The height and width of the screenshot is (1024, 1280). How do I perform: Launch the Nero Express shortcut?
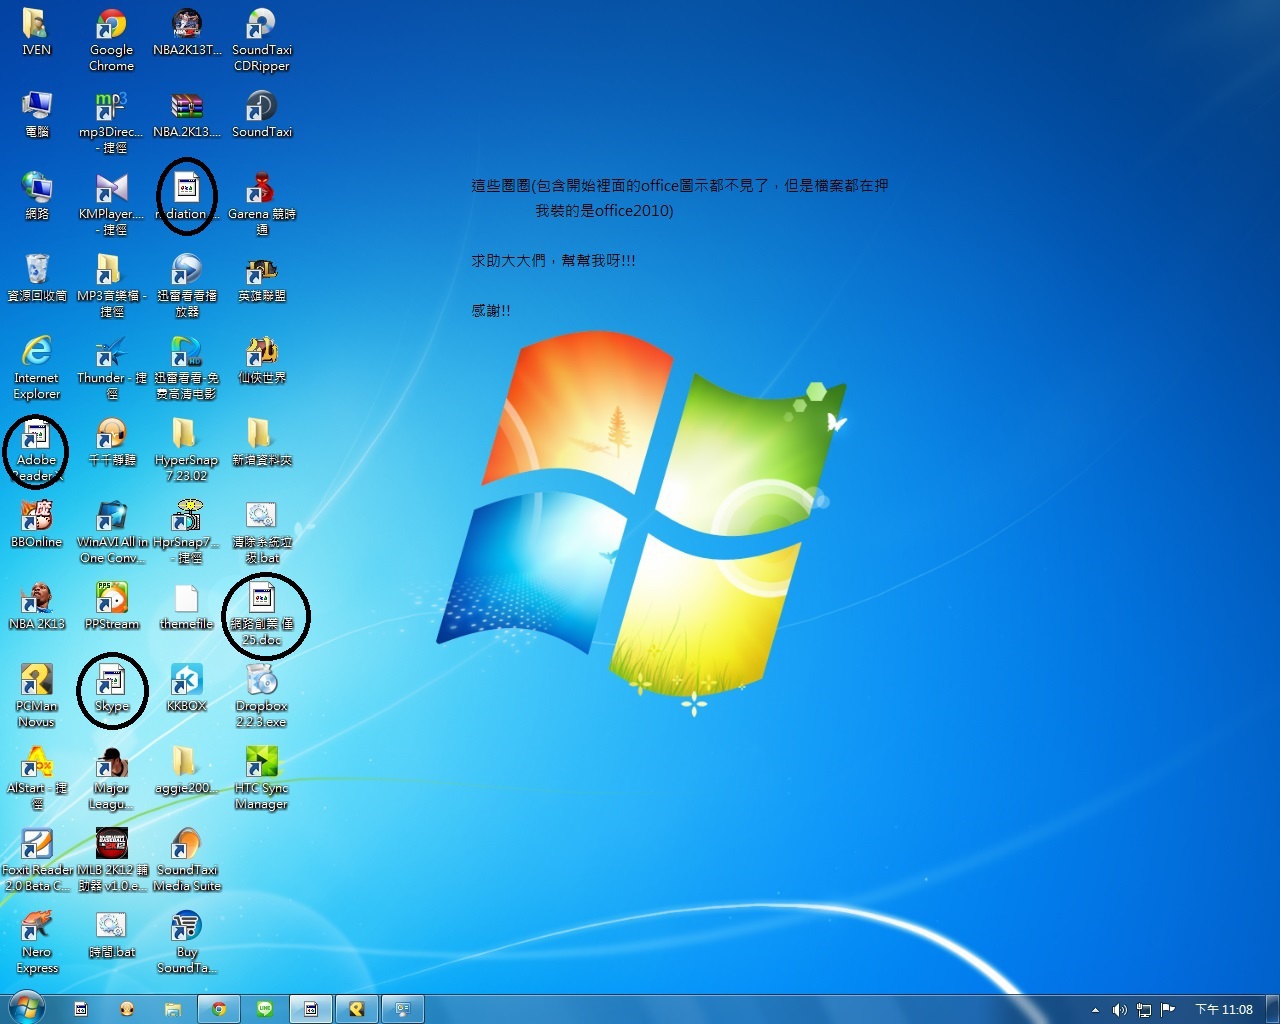point(36,942)
